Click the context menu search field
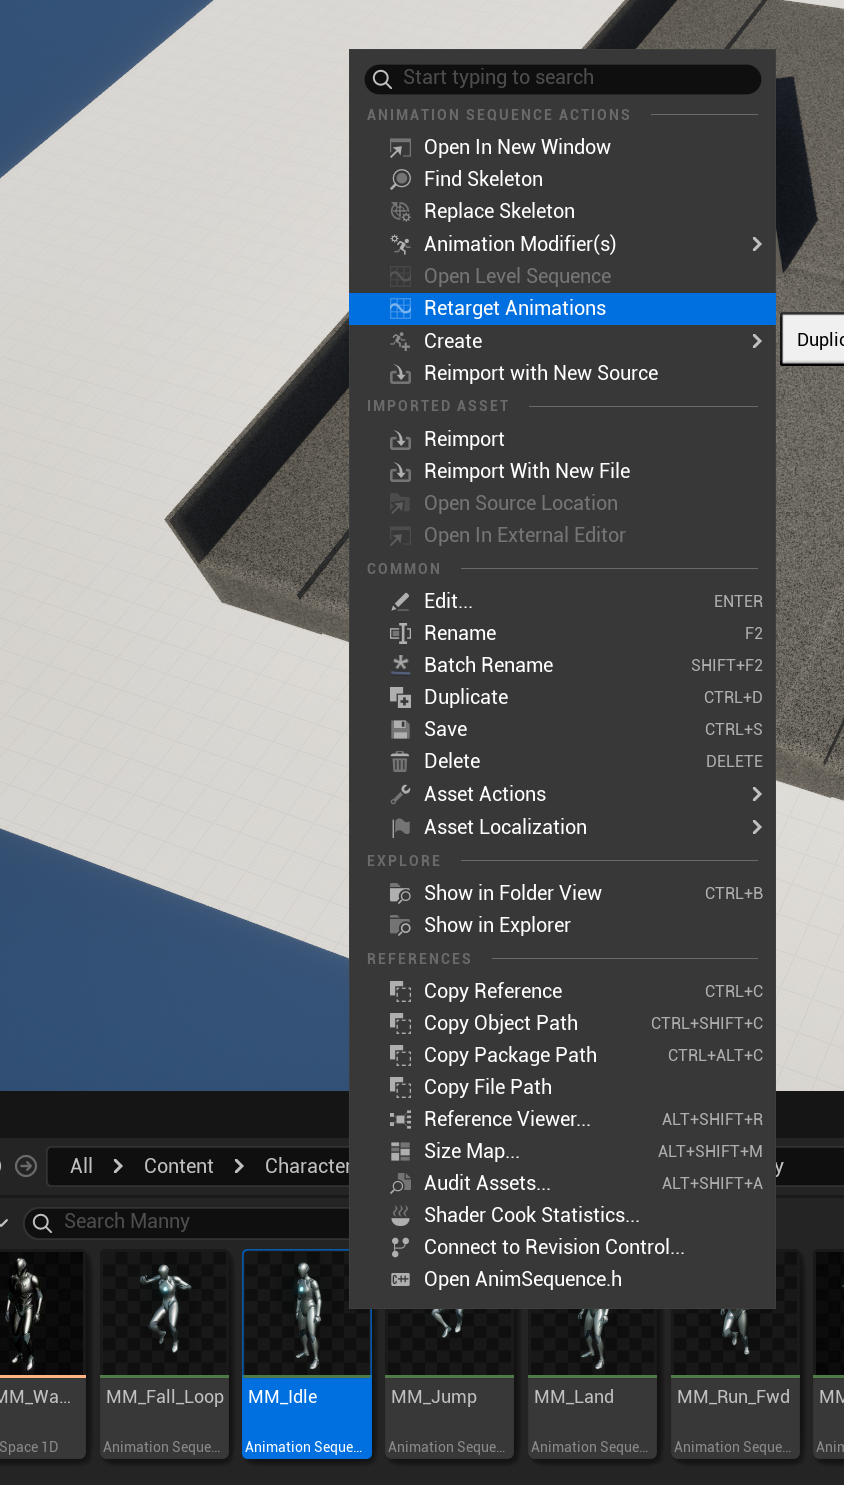Image resolution: width=844 pixels, height=1485 pixels. click(563, 78)
